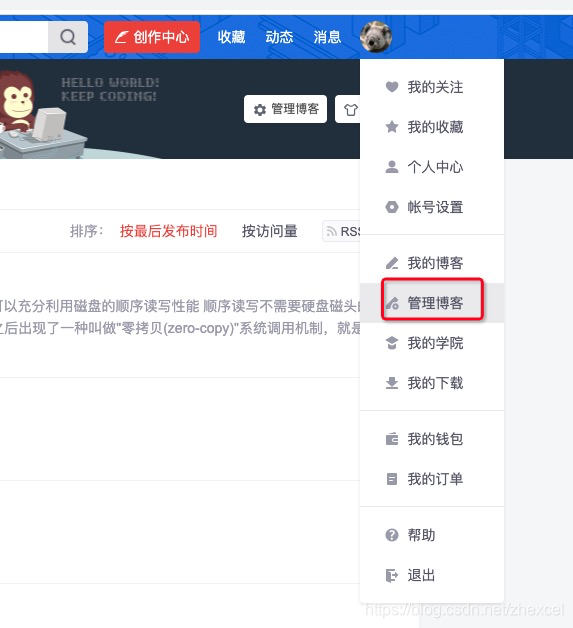The height and width of the screenshot is (628, 573).
Task: Open article excerpt mentioning zero-copy
Action: (x=180, y=317)
